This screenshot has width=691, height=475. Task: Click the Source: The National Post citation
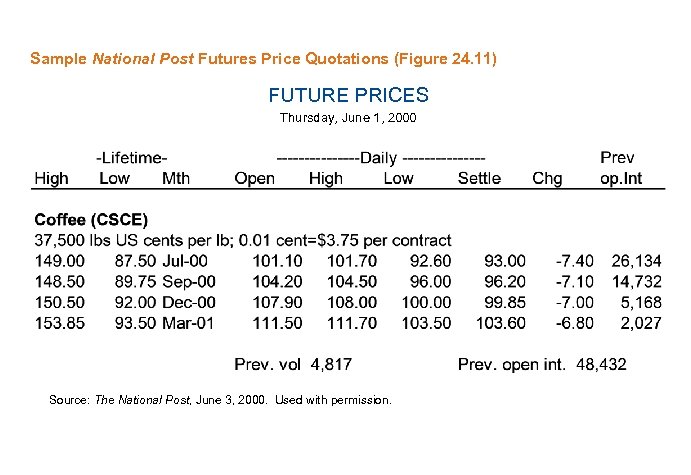(x=220, y=400)
